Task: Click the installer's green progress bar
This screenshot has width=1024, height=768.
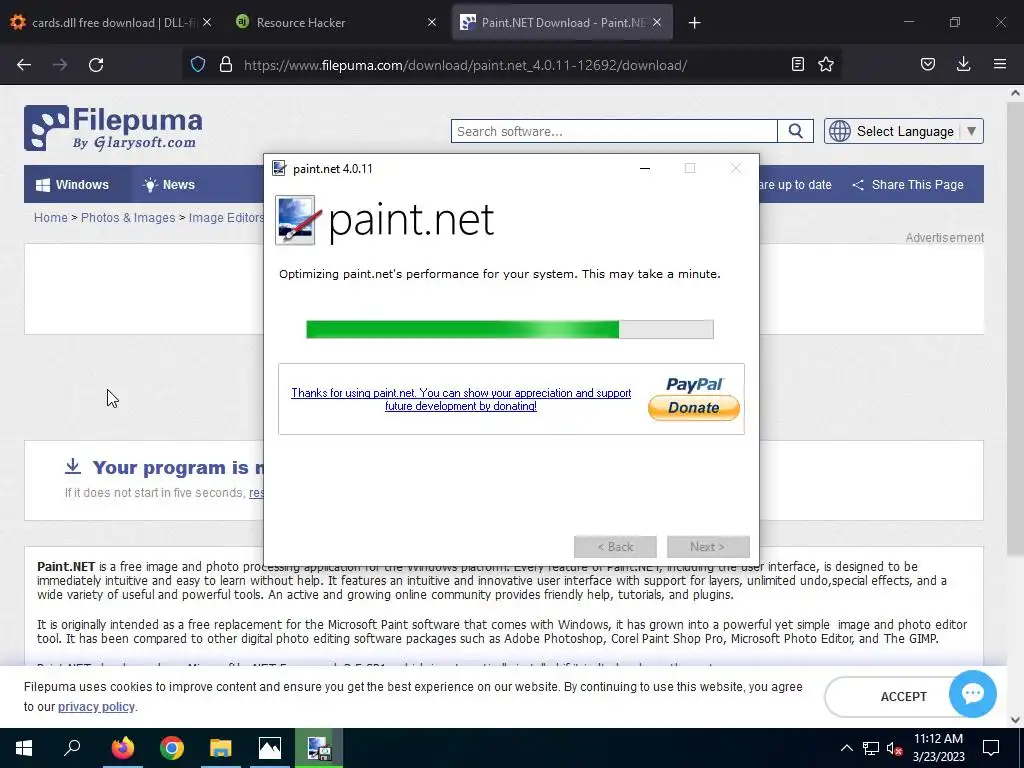Action: [x=510, y=329]
